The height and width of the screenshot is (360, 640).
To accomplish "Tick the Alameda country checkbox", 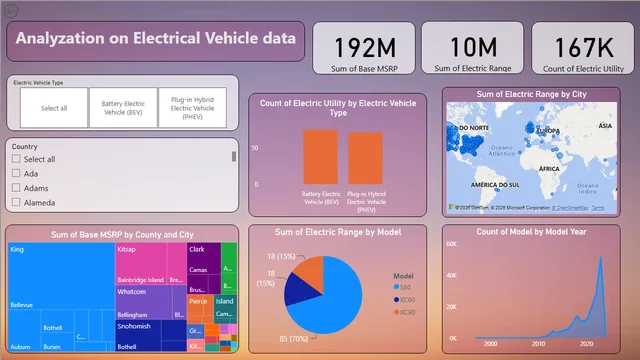I will pyautogui.click(x=16, y=202).
